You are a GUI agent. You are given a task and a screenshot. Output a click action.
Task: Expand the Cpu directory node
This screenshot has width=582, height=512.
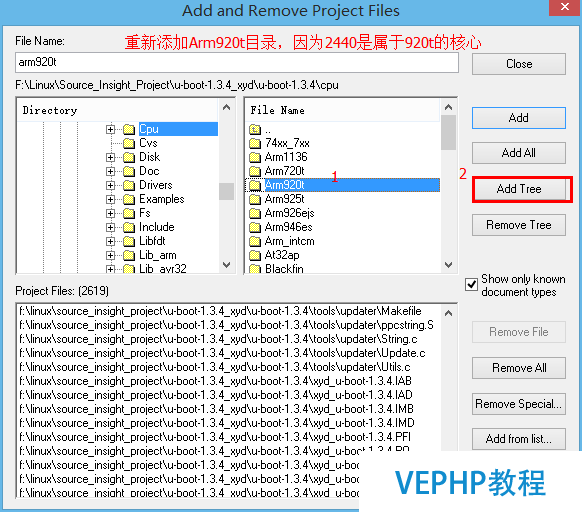(110, 129)
